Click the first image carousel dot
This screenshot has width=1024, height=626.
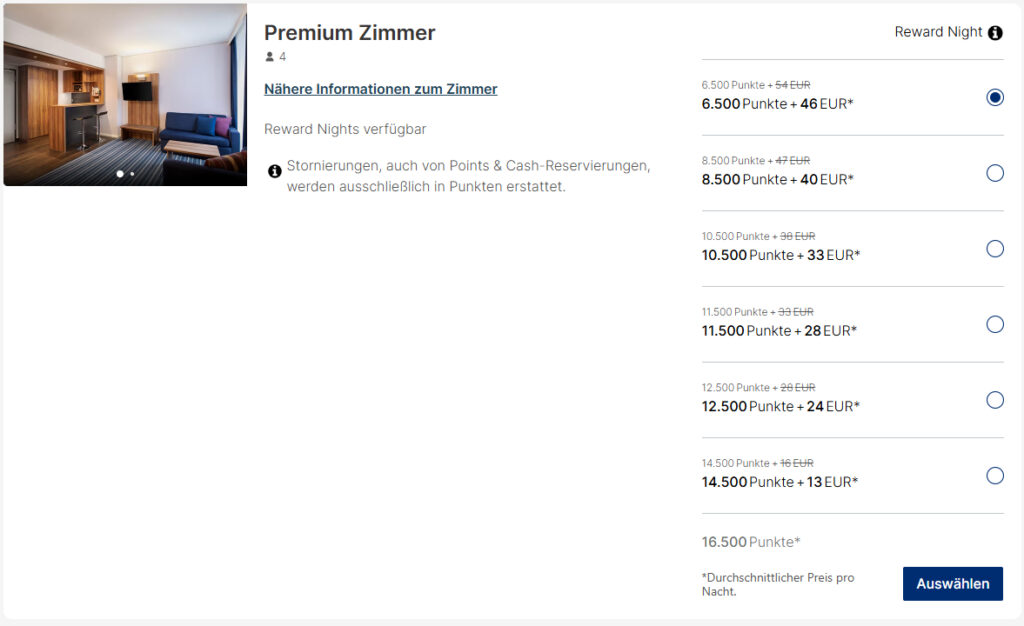120,174
